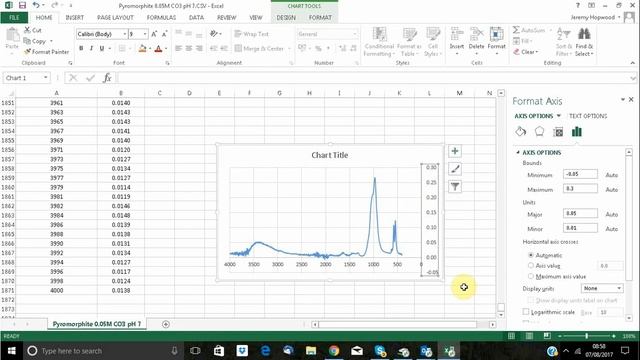
Task: Switch to the FORMULAS ribbon tab
Action: coord(161,18)
